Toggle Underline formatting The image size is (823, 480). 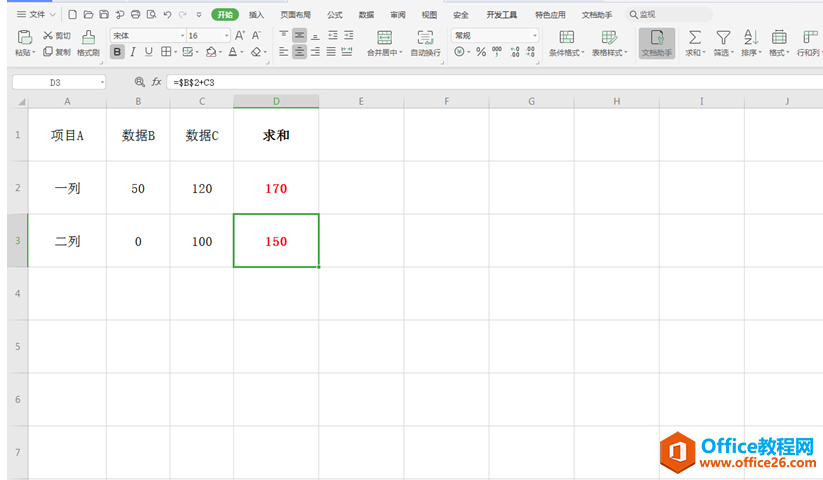149,52
